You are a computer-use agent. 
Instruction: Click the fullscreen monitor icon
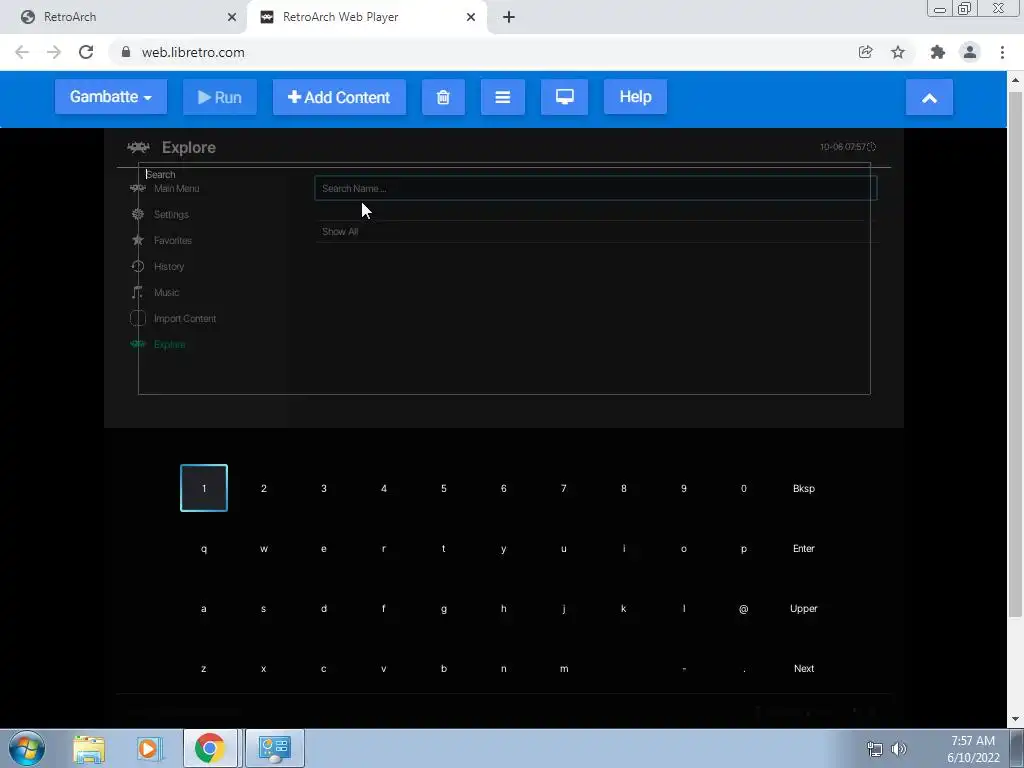coord(564,97)
